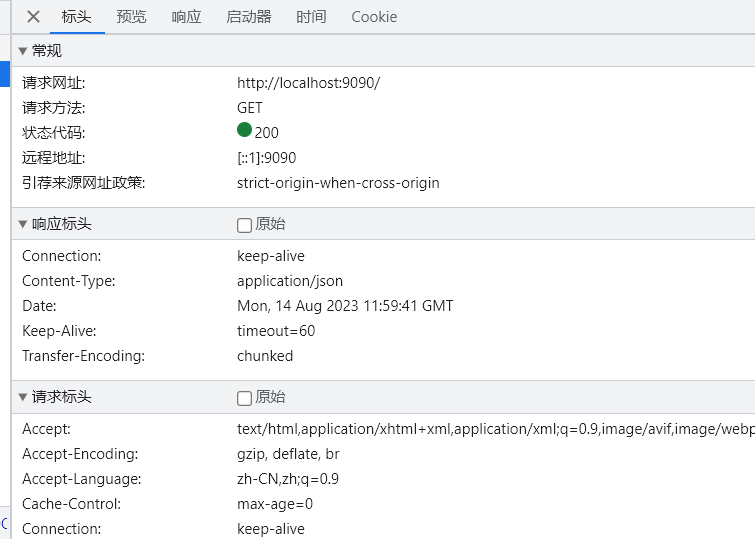The image size is (755, 539).
Task: Click the request URL http://localhost:9090/
Action: click(x=309, y=83)
